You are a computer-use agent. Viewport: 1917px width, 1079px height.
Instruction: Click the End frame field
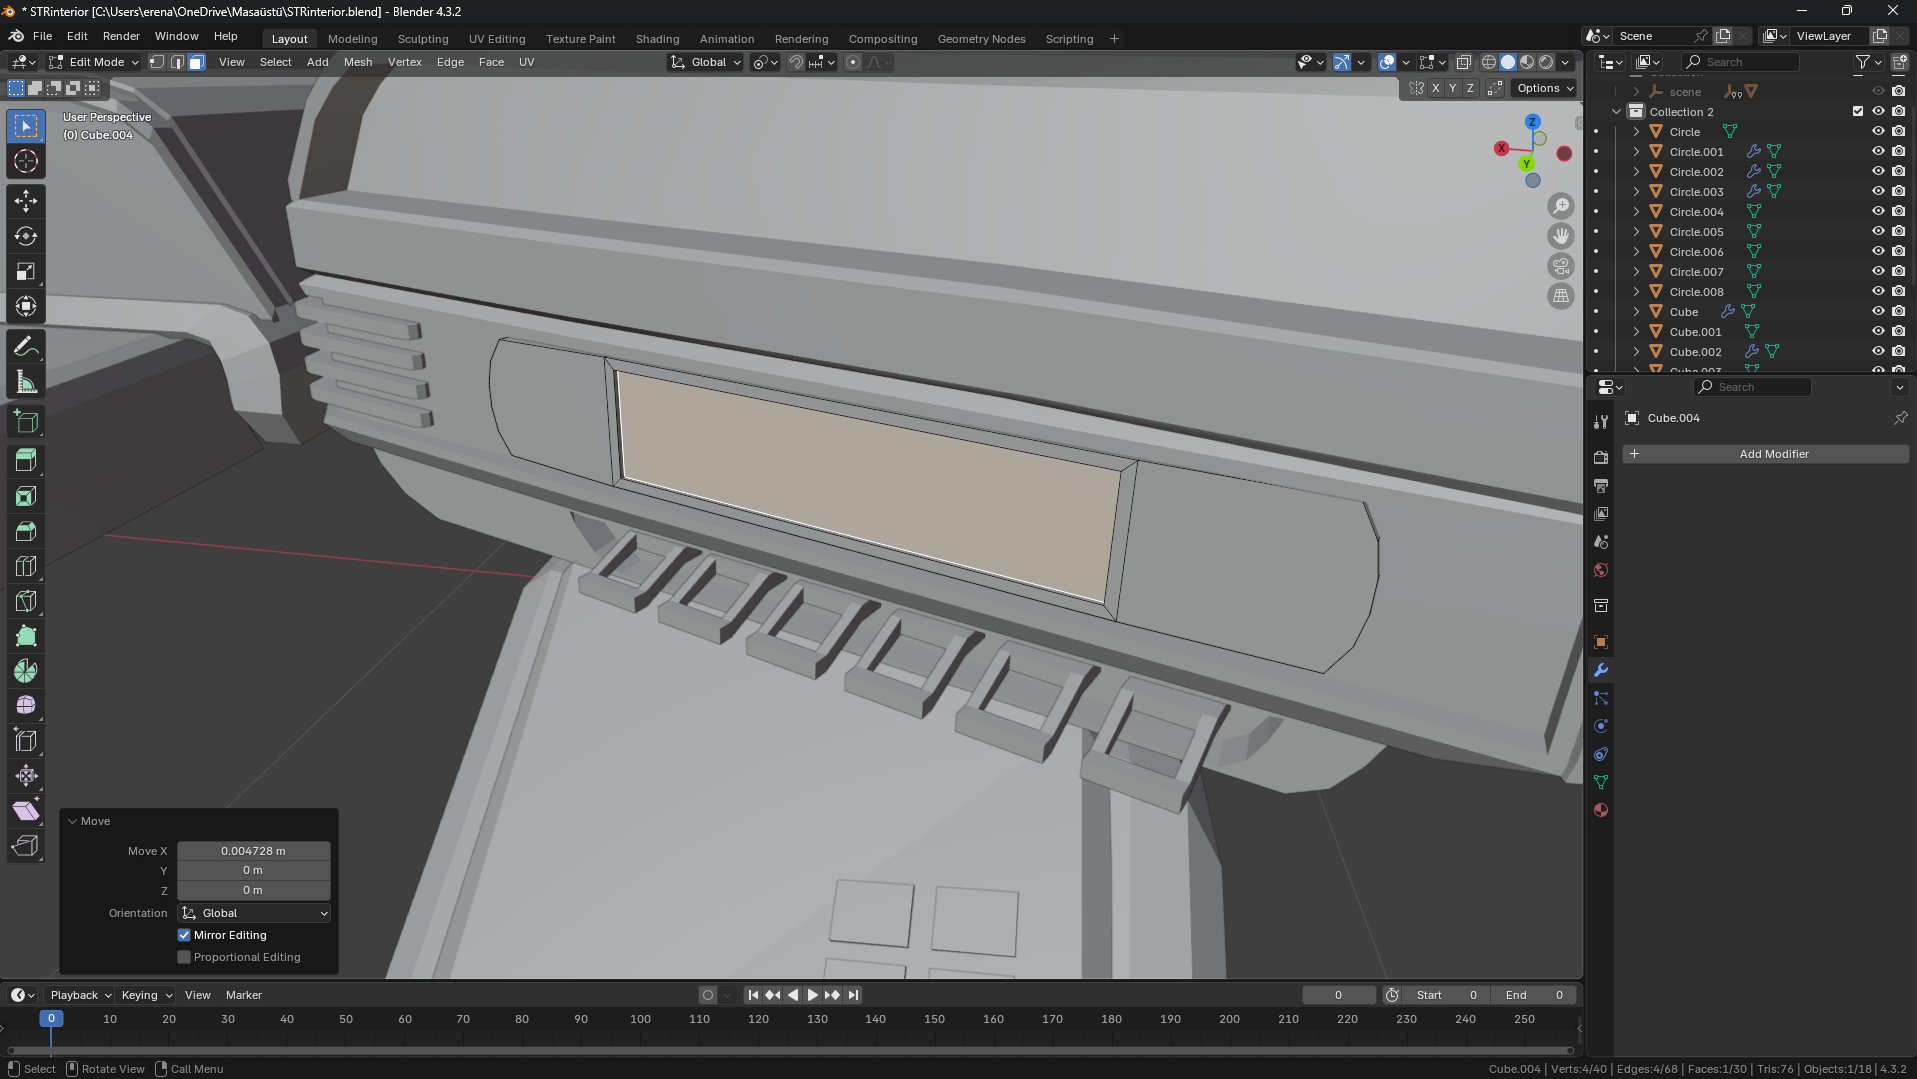coord(1534,995)
